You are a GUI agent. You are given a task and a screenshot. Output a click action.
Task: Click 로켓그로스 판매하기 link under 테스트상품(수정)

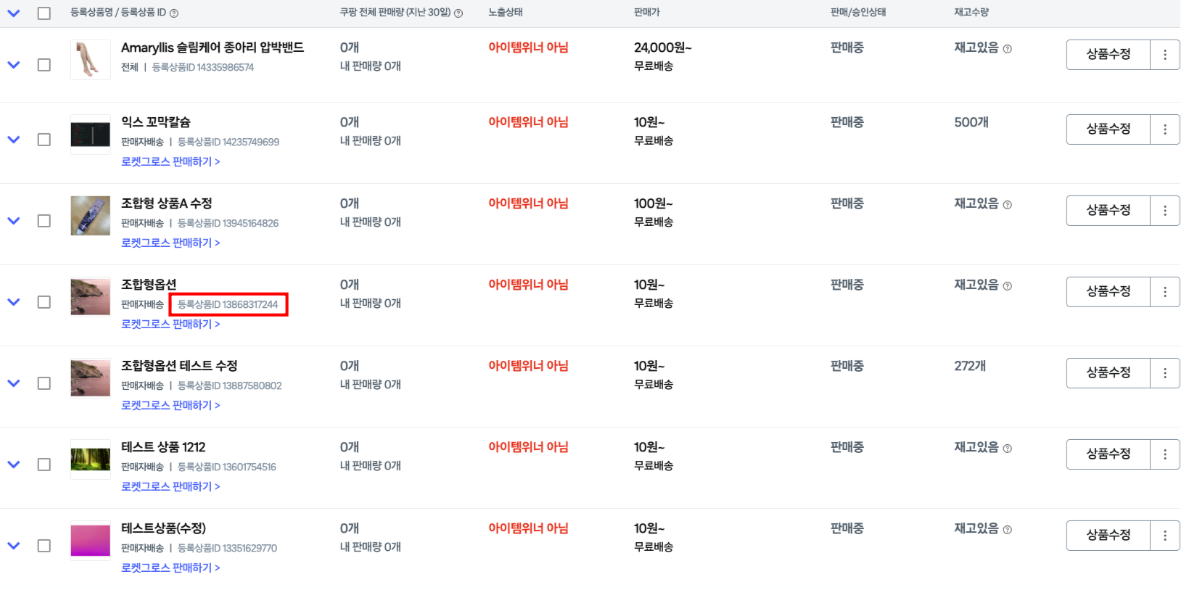point(171,568)
